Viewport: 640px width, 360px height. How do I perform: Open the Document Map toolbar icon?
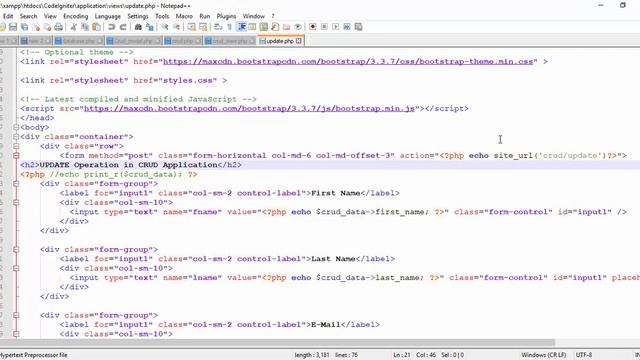click(264, 27)
